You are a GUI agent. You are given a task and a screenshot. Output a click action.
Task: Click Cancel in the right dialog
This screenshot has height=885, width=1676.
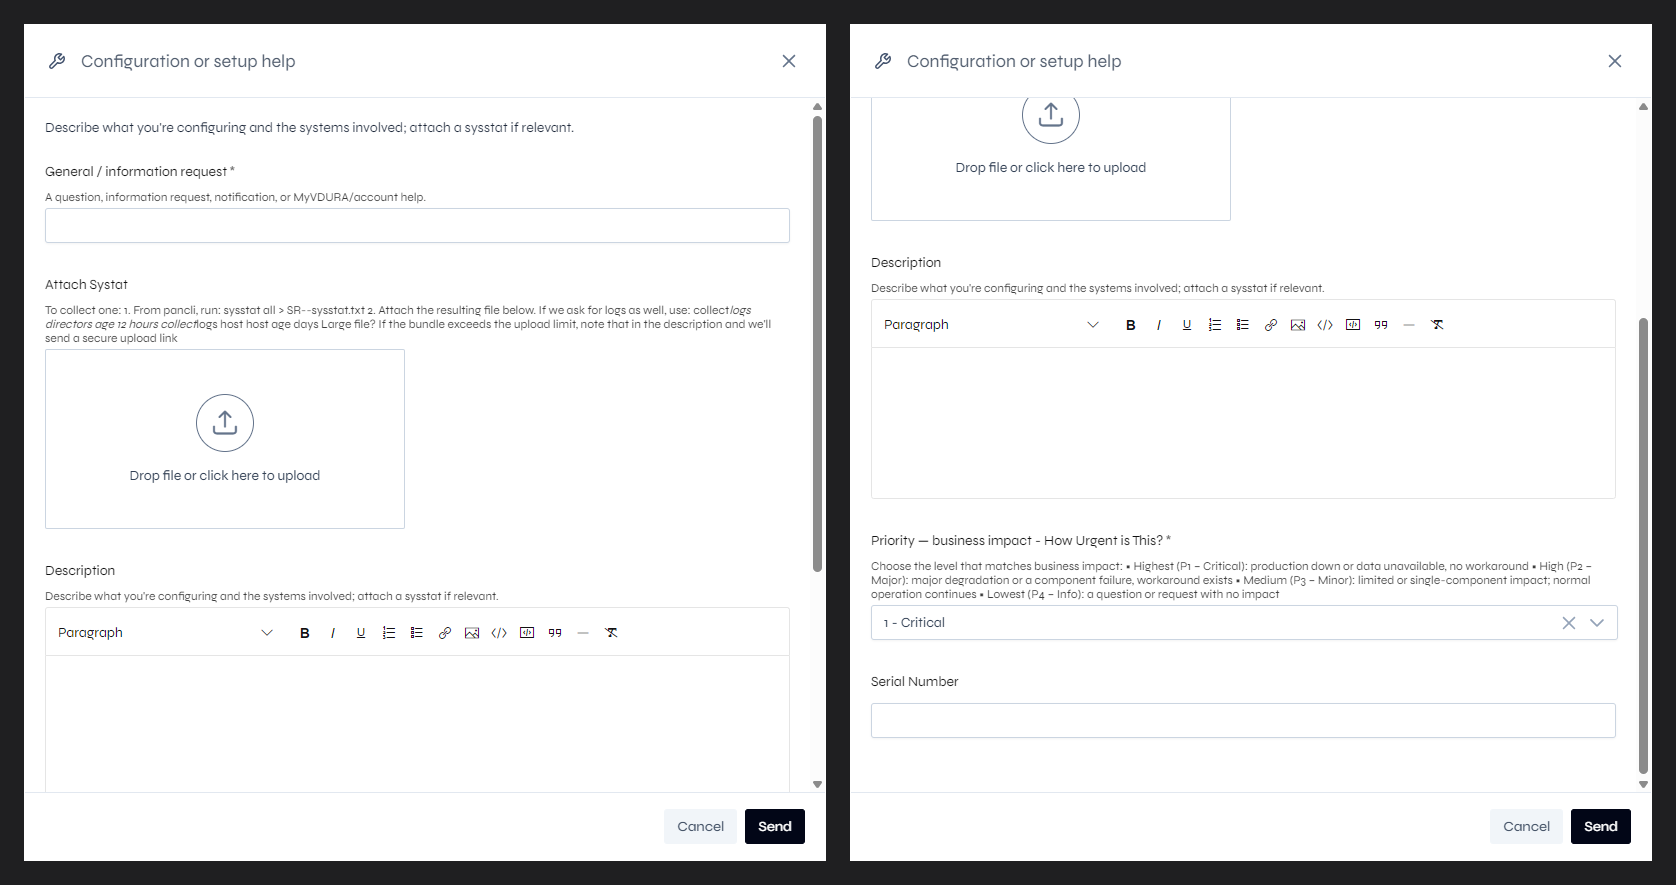point(1526,826)
